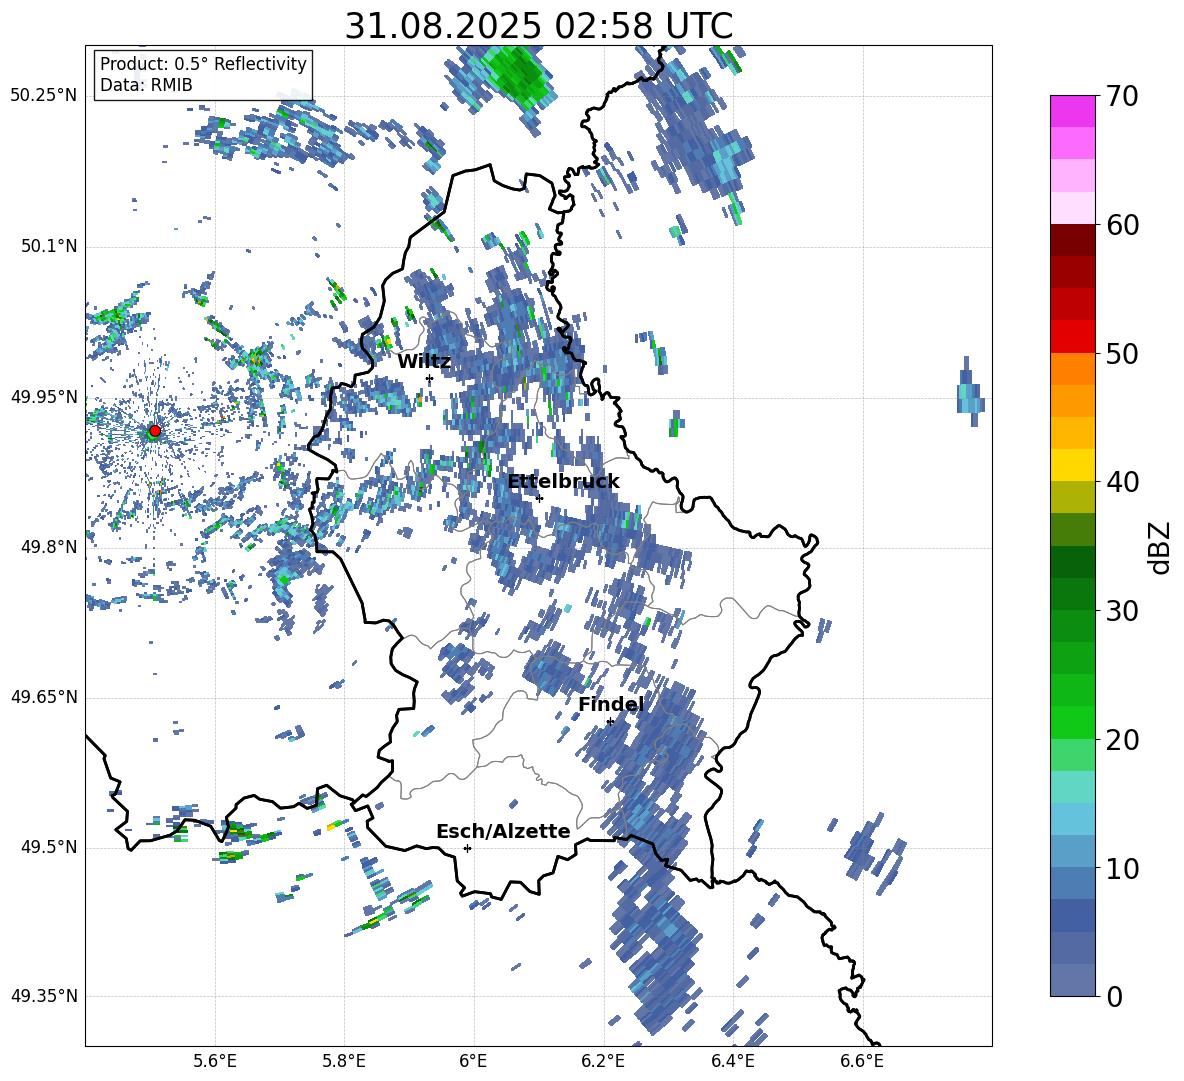The height and width of the screenshot is (1081, 1184).
Task: Click the Findel cross marker
Action: tap(610, 722)
